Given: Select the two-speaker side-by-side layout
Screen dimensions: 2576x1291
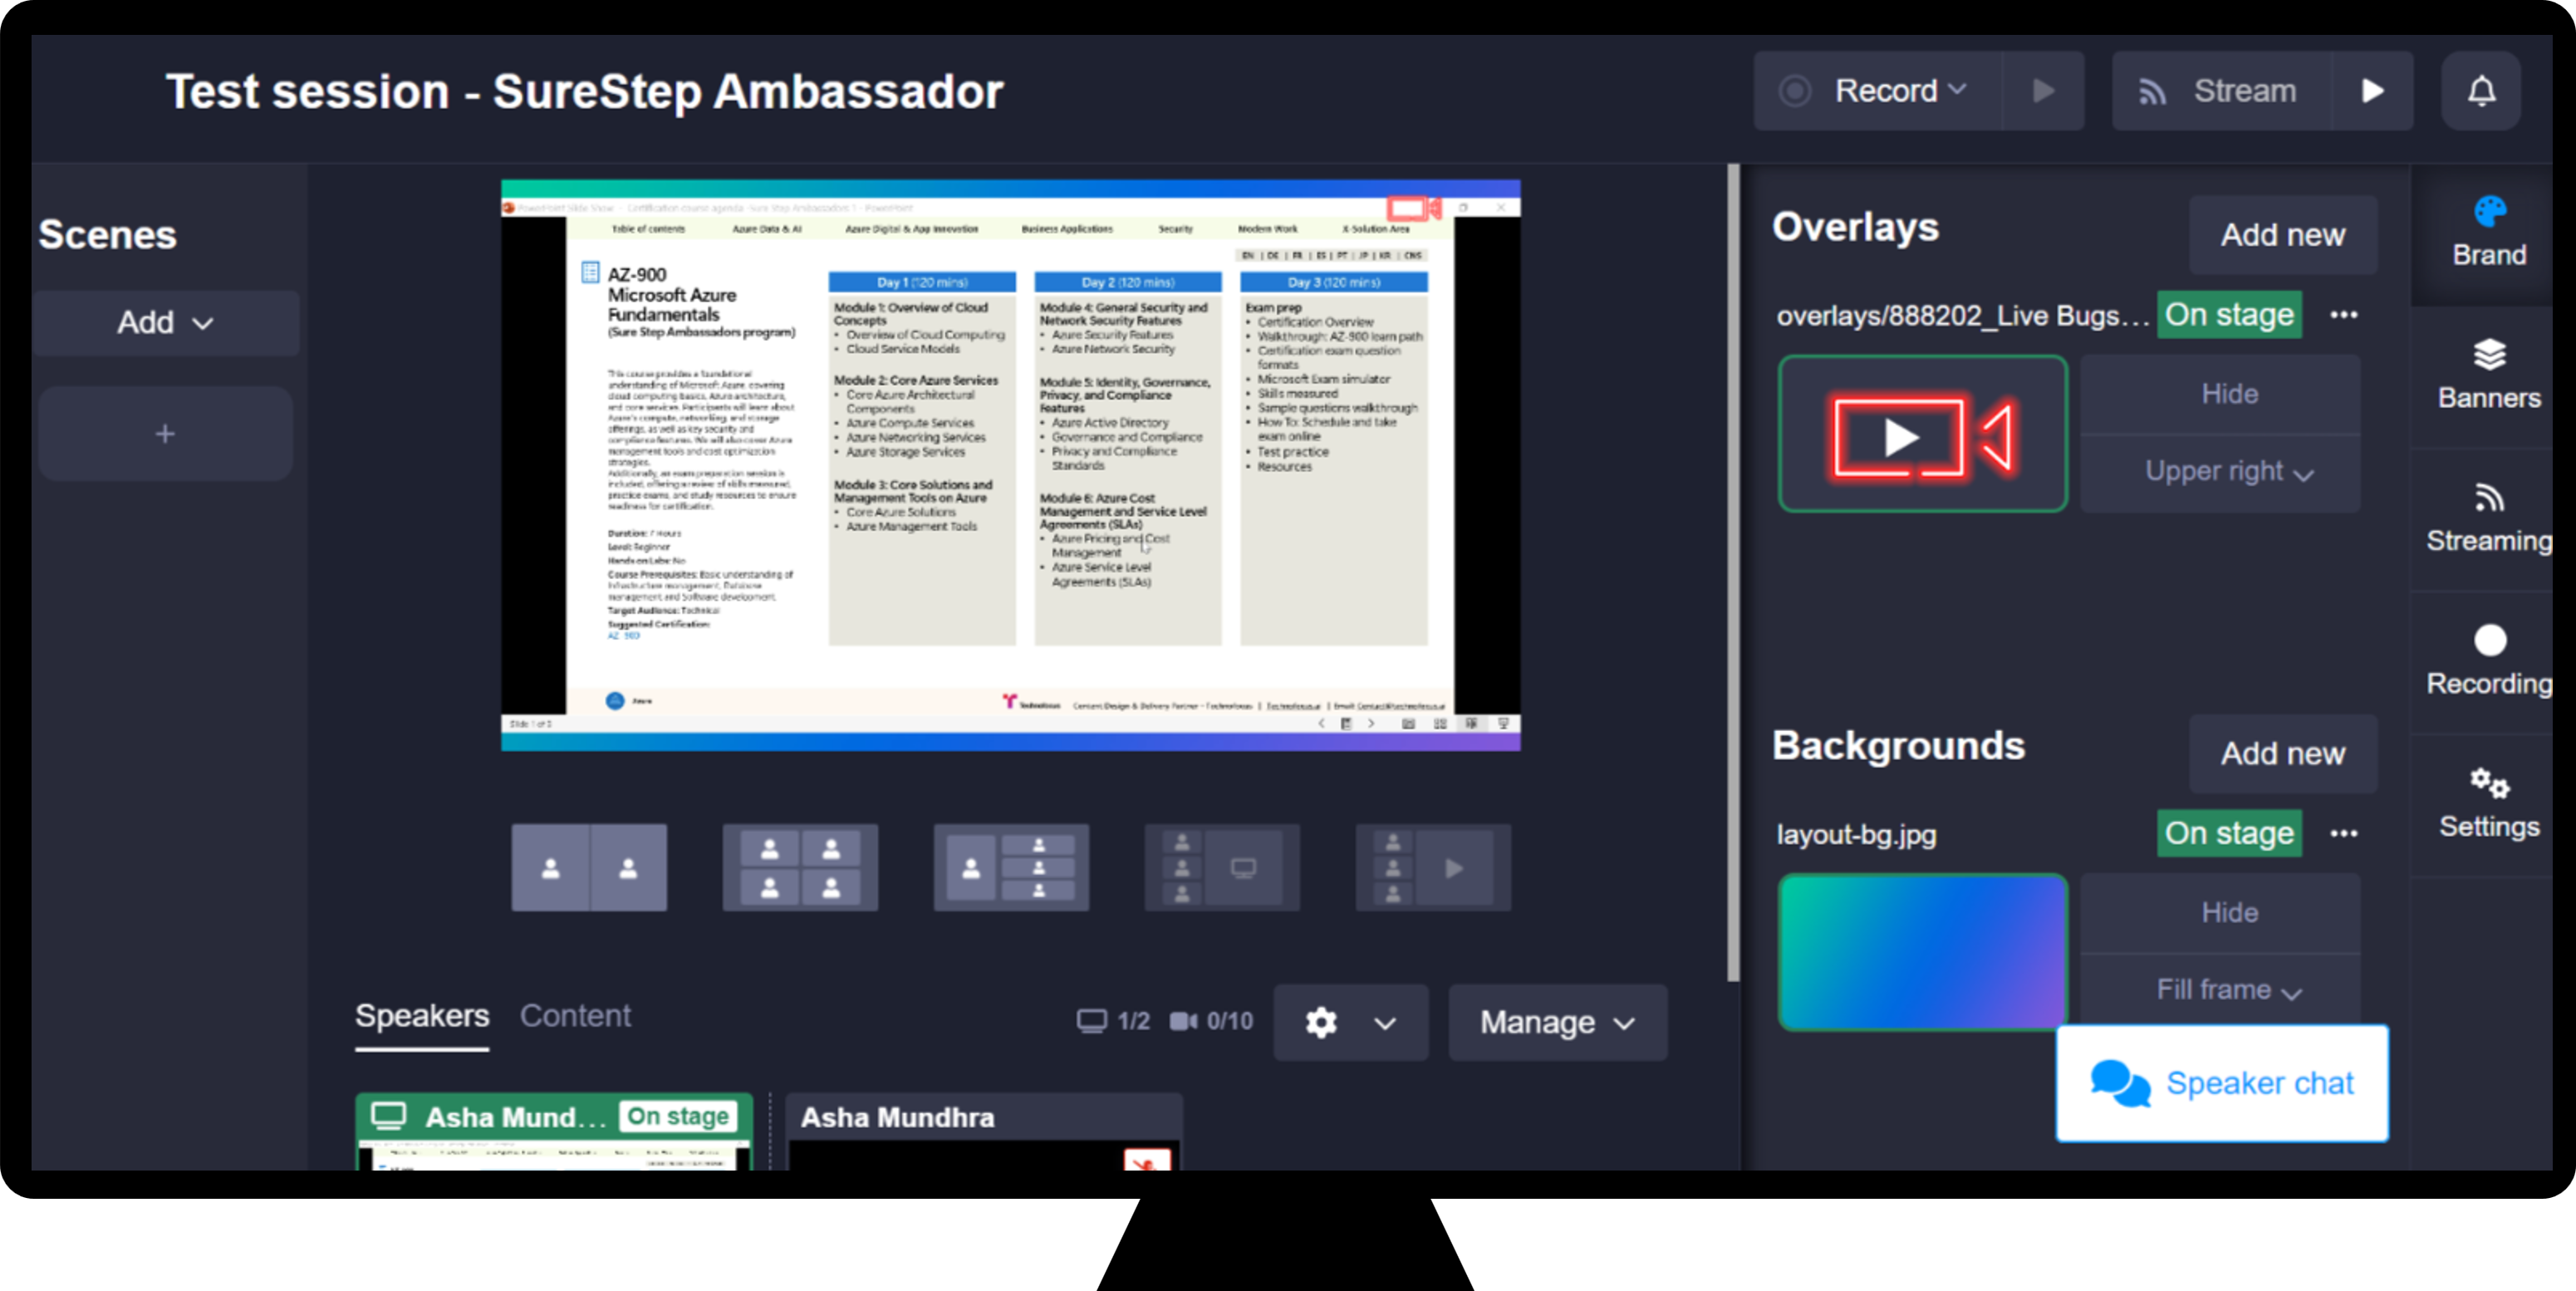Looking at the screenshot, I should [589, 868].
